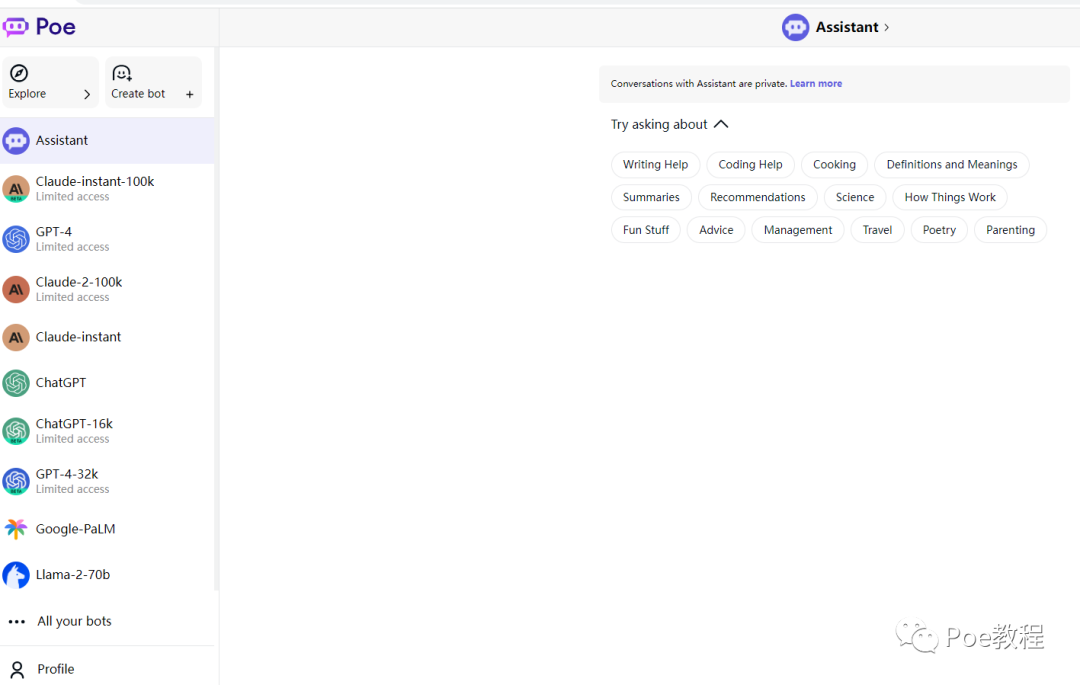
Task: Open the Assistant avatar icon in sidebar
Action: 16,140
